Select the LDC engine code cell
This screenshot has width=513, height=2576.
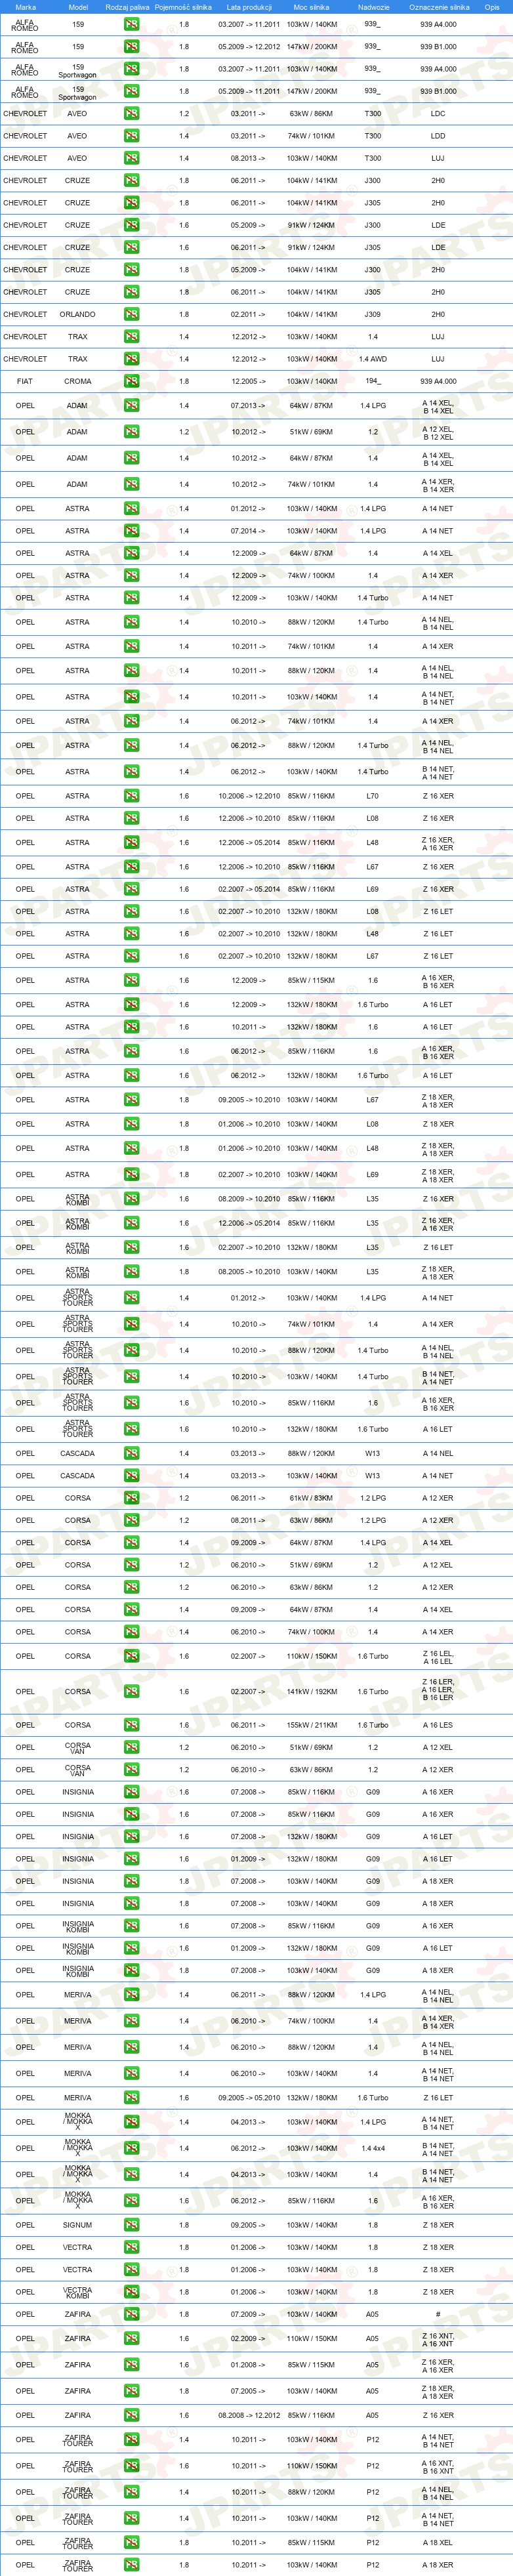point(438,114)
